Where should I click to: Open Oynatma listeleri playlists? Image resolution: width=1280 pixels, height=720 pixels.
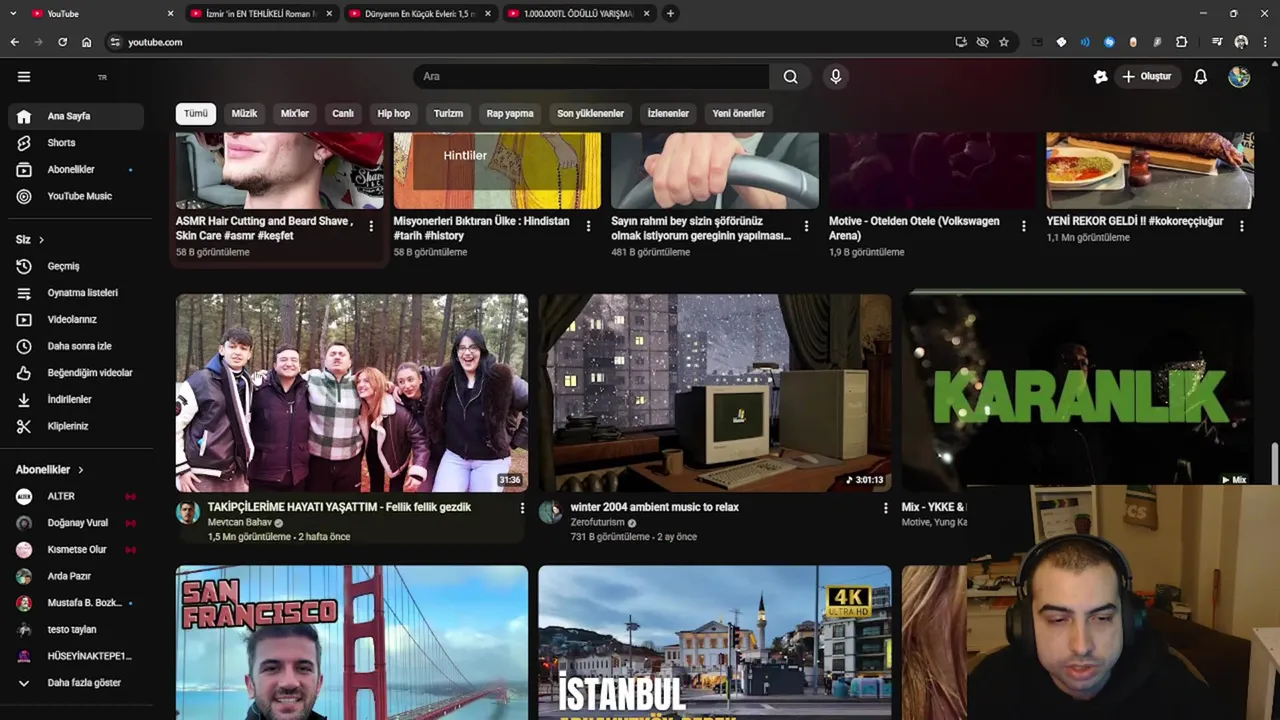(x=76, y=293)
